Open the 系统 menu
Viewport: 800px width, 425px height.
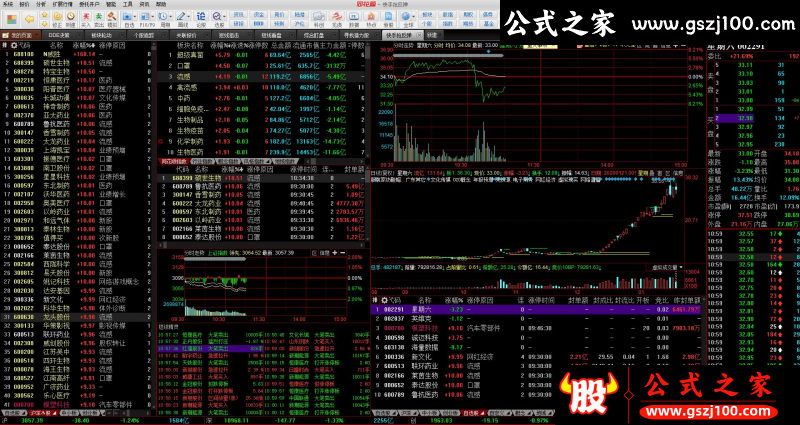(x=8, y=4)
